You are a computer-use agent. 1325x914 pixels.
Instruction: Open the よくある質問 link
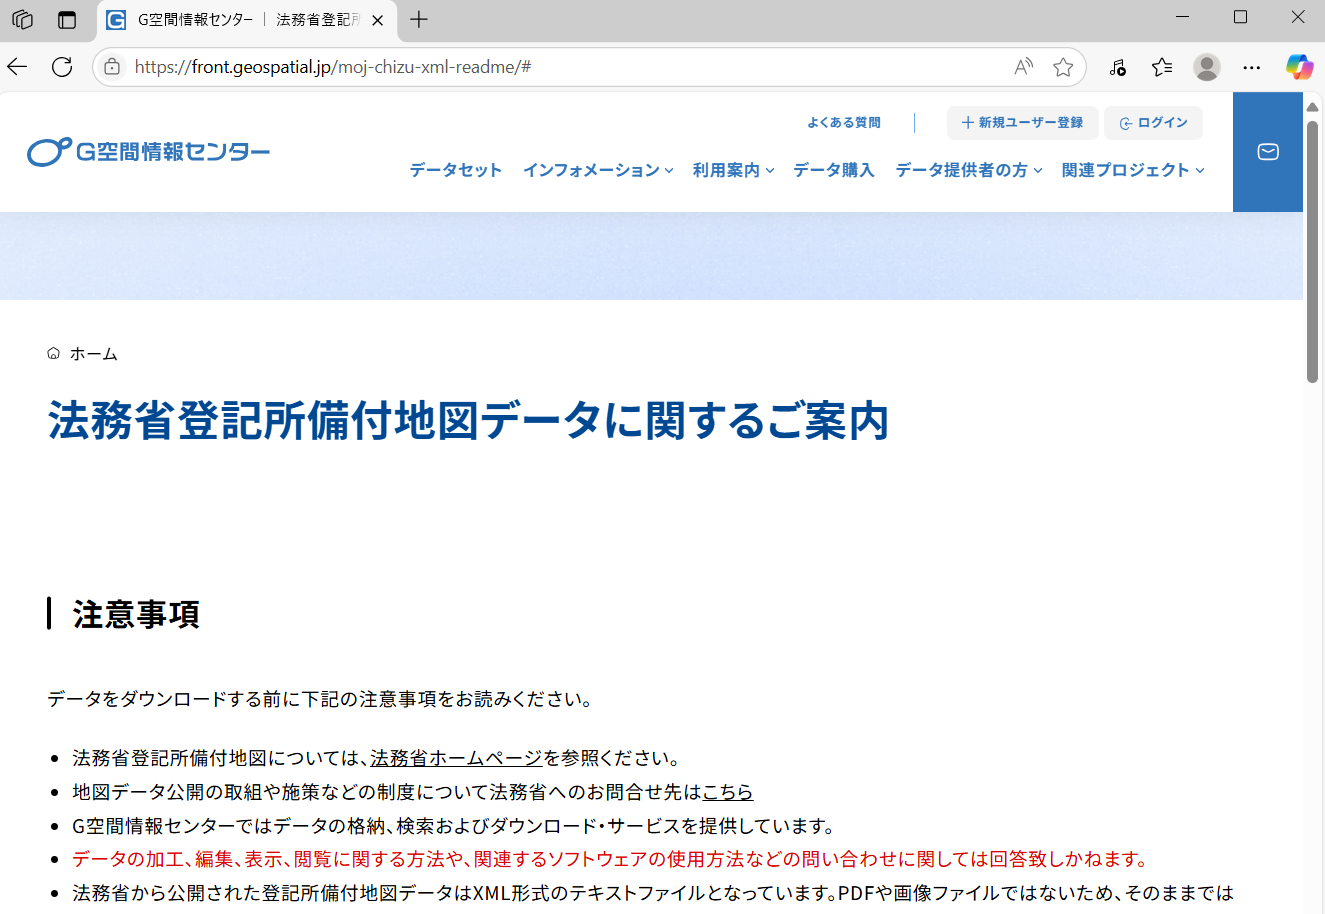pos(844,123)
